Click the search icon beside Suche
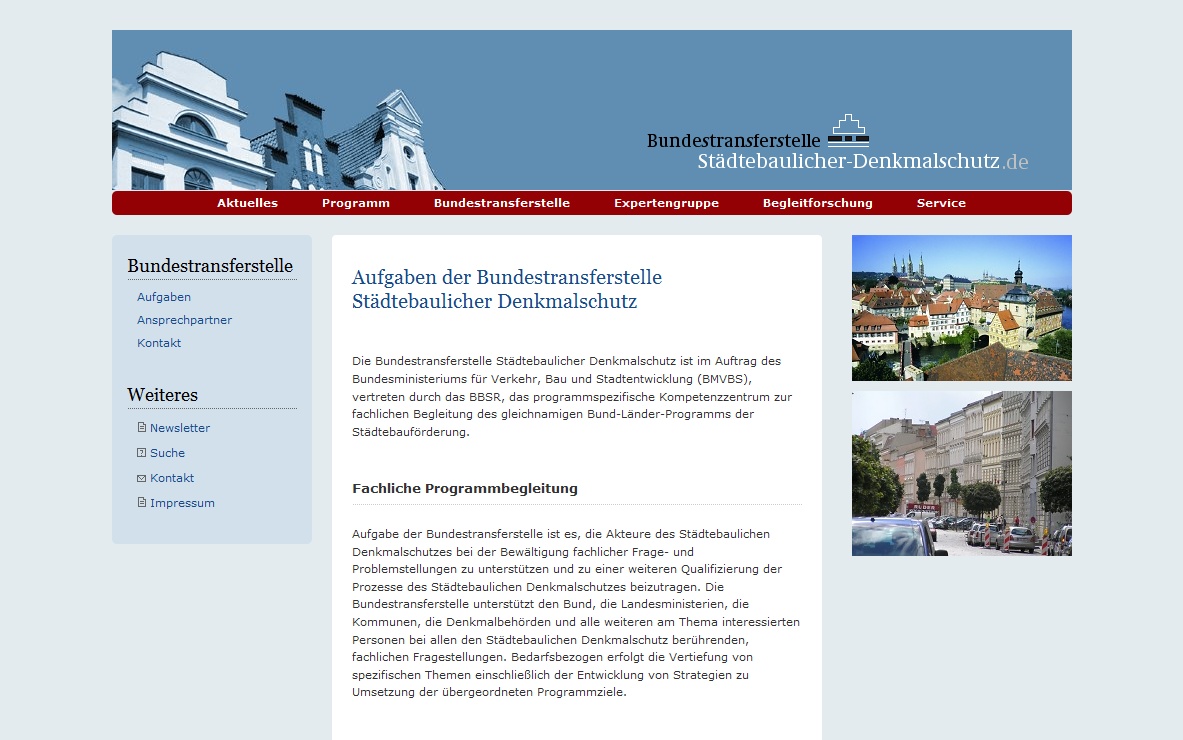This screenshot has height=740, width=1183. click(142, 453)
